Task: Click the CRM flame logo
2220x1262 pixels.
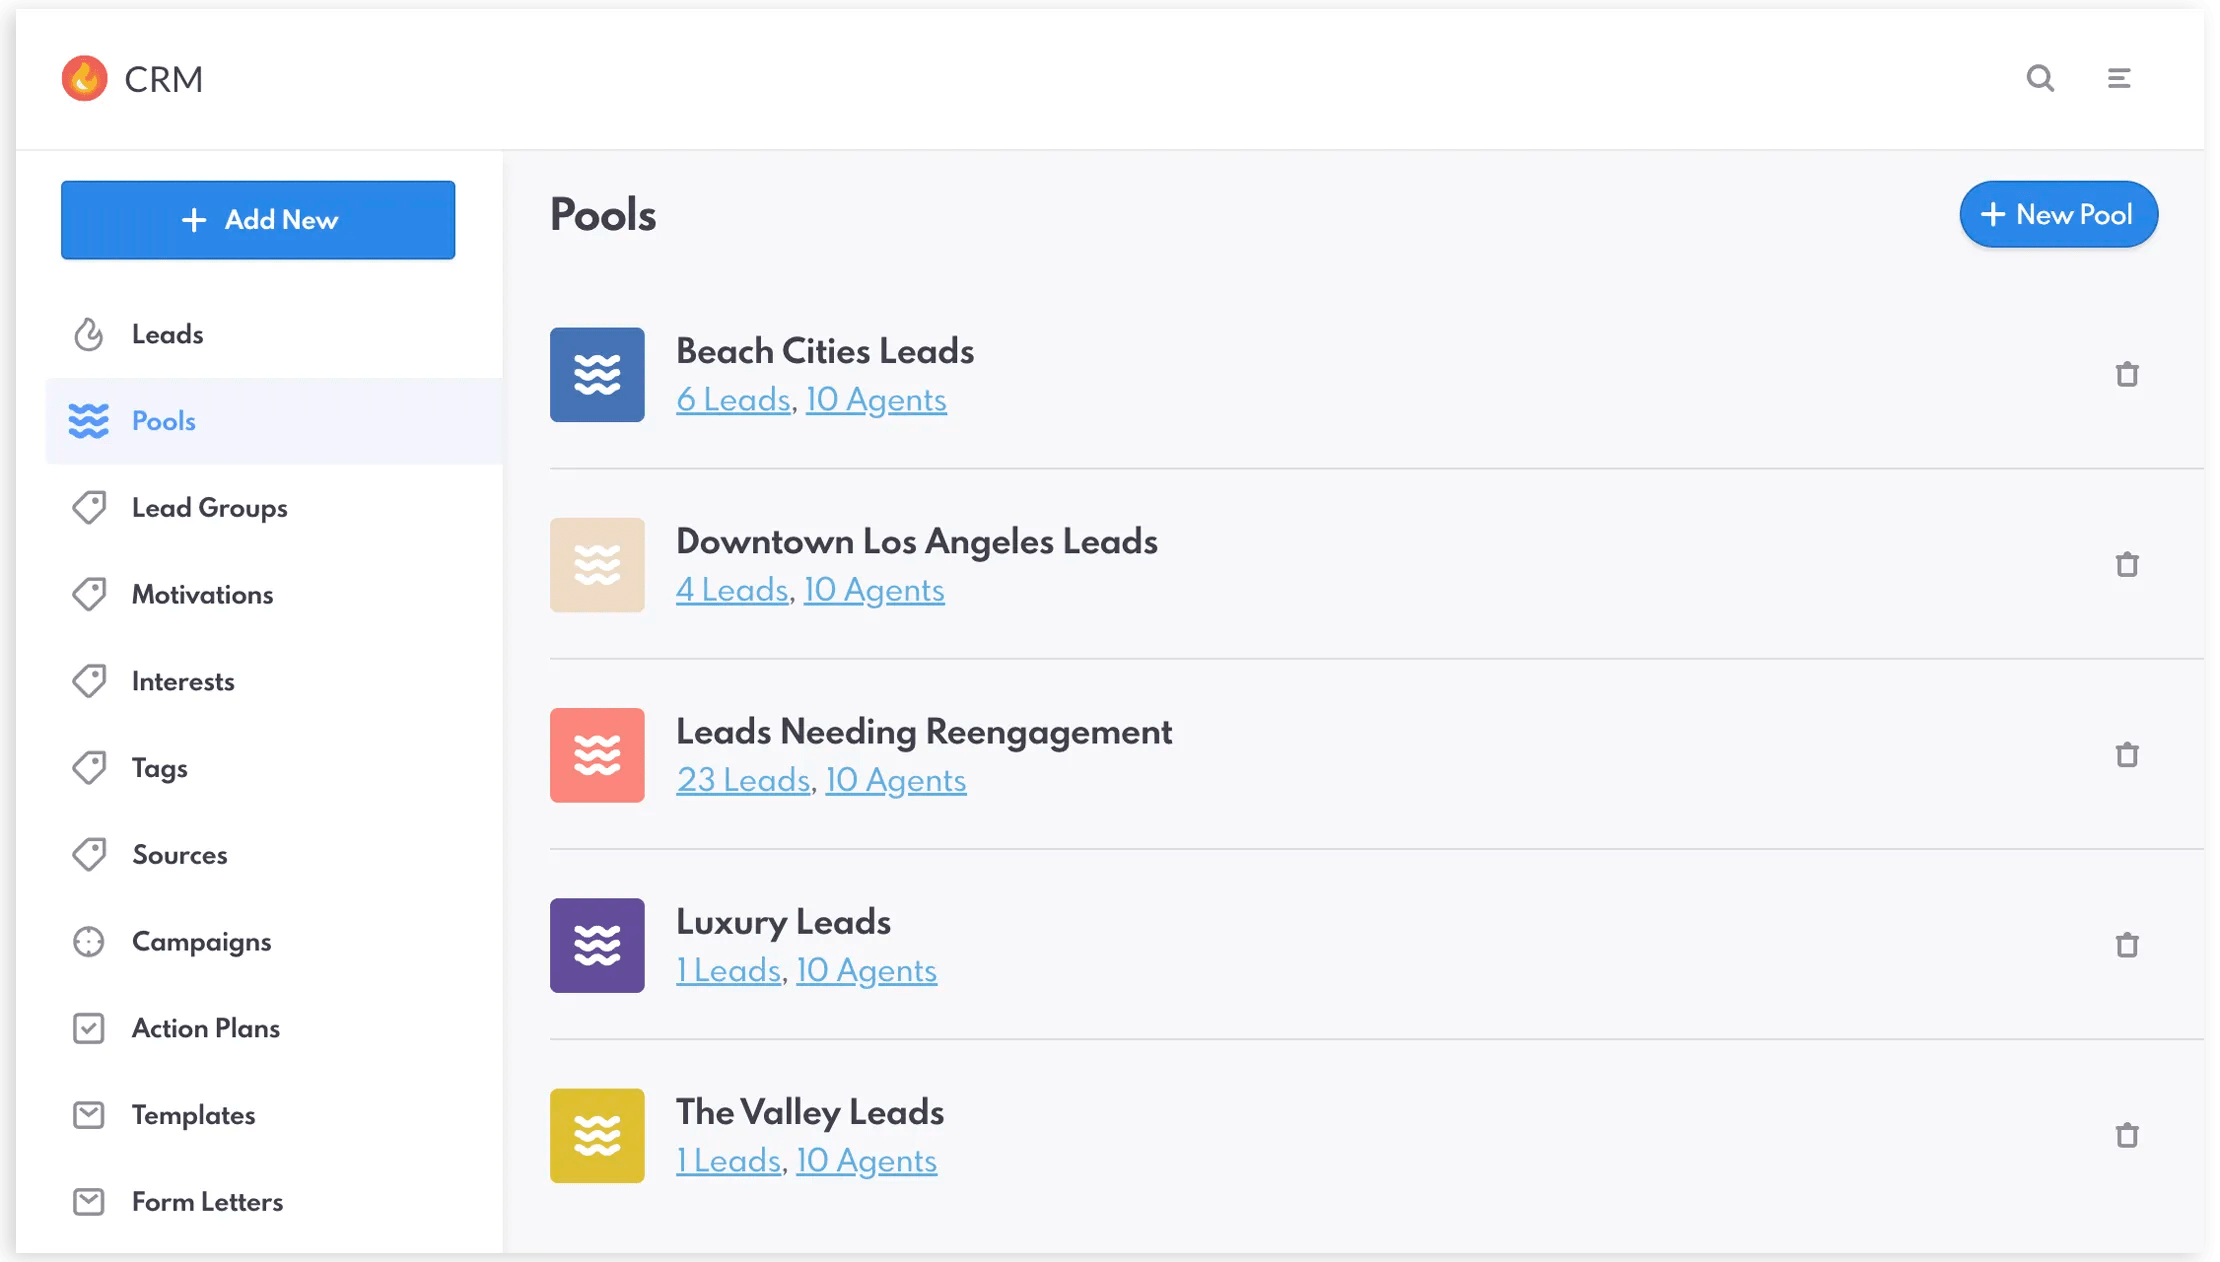Action: (85, 78)
